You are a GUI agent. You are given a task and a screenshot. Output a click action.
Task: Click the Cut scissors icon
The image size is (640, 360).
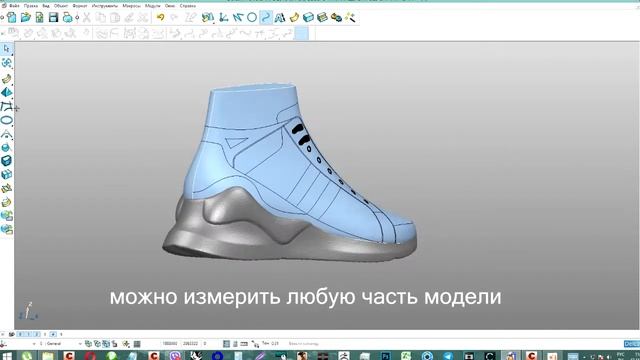(x=87, y=17)
